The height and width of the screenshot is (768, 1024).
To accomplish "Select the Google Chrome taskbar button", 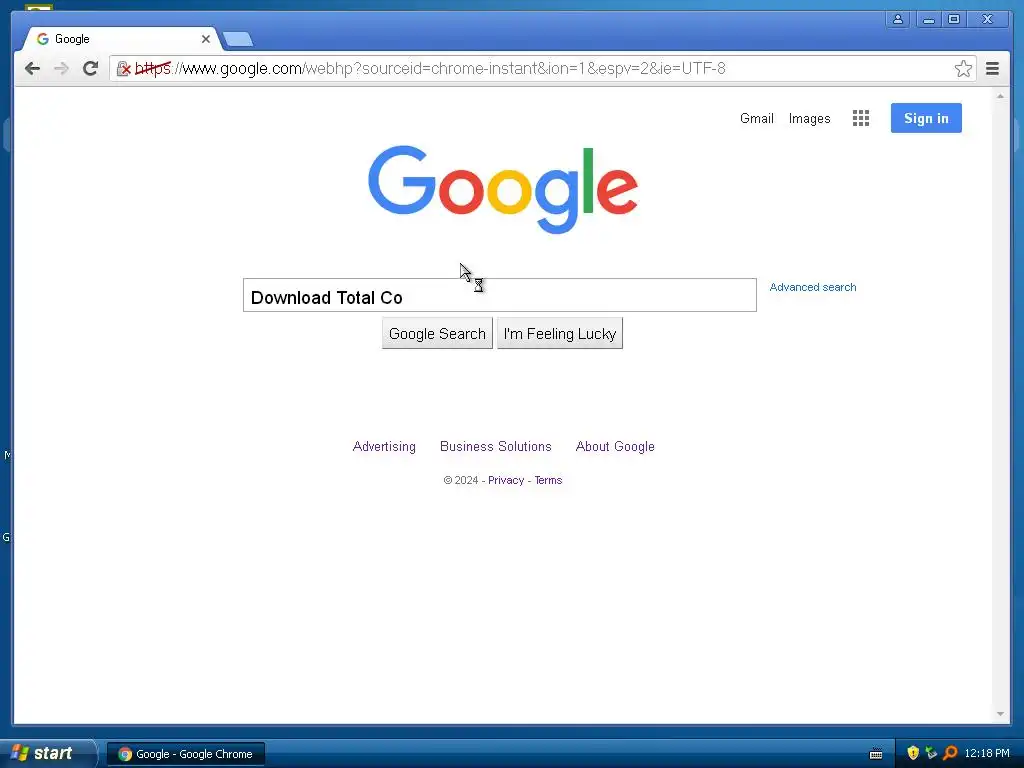I will [186, 754].
